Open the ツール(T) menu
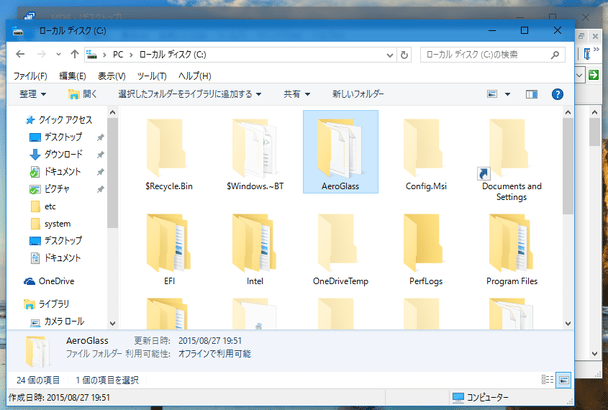Viewport: 608px width, 410px height. 152,76
